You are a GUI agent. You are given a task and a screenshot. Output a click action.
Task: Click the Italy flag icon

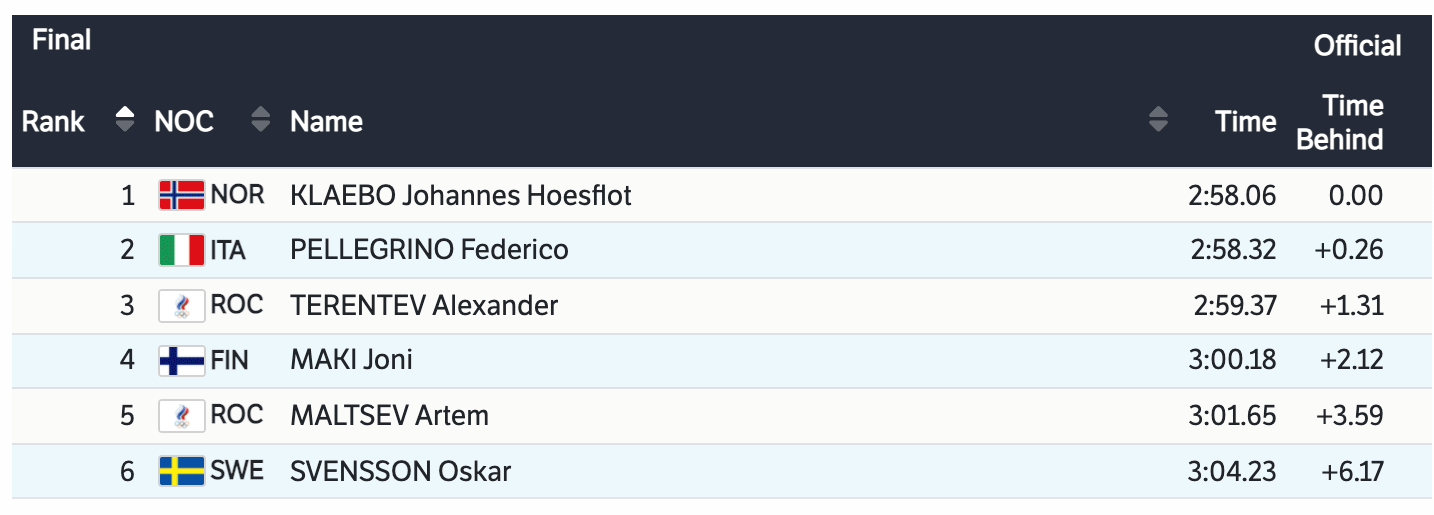(181, 250)
